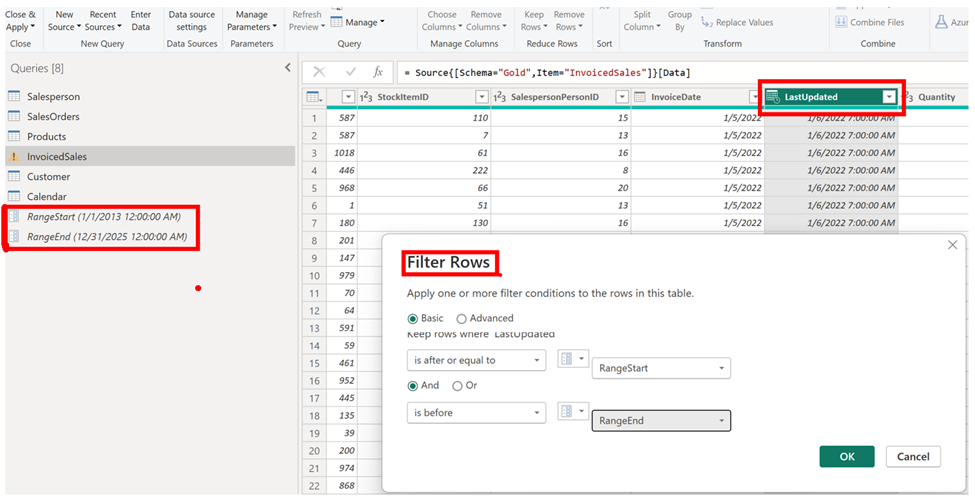Open the Remove Rows menu
This screenshot has height=499, width=975.
point(569,21)
